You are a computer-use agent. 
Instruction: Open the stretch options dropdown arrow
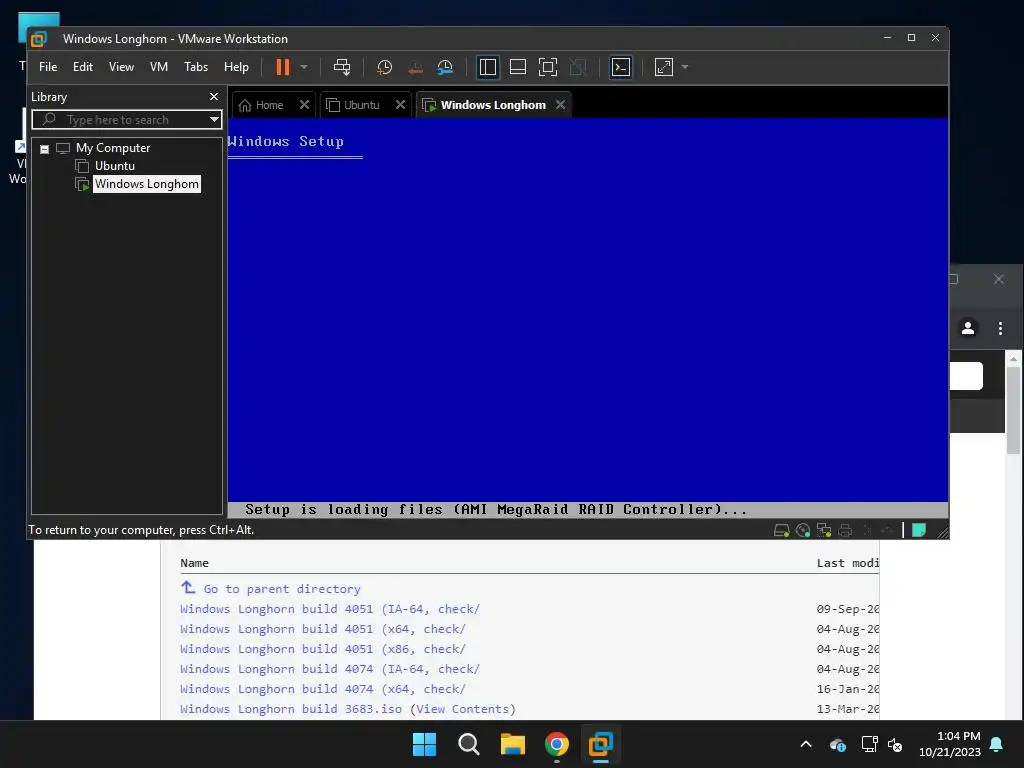(x=684, y=67)
